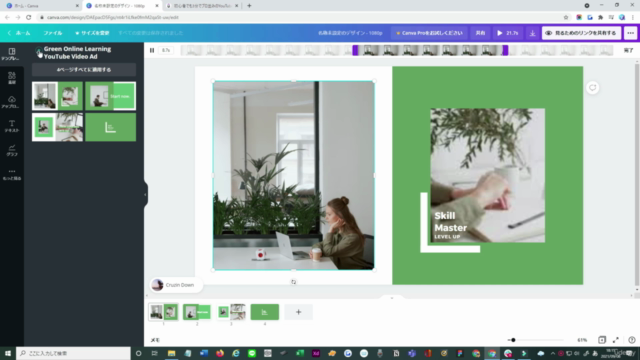Image resolution: width=640 pixels, height=360 pixels.
Task: Open the Templates sidebar panel
Action: (11, 54)
